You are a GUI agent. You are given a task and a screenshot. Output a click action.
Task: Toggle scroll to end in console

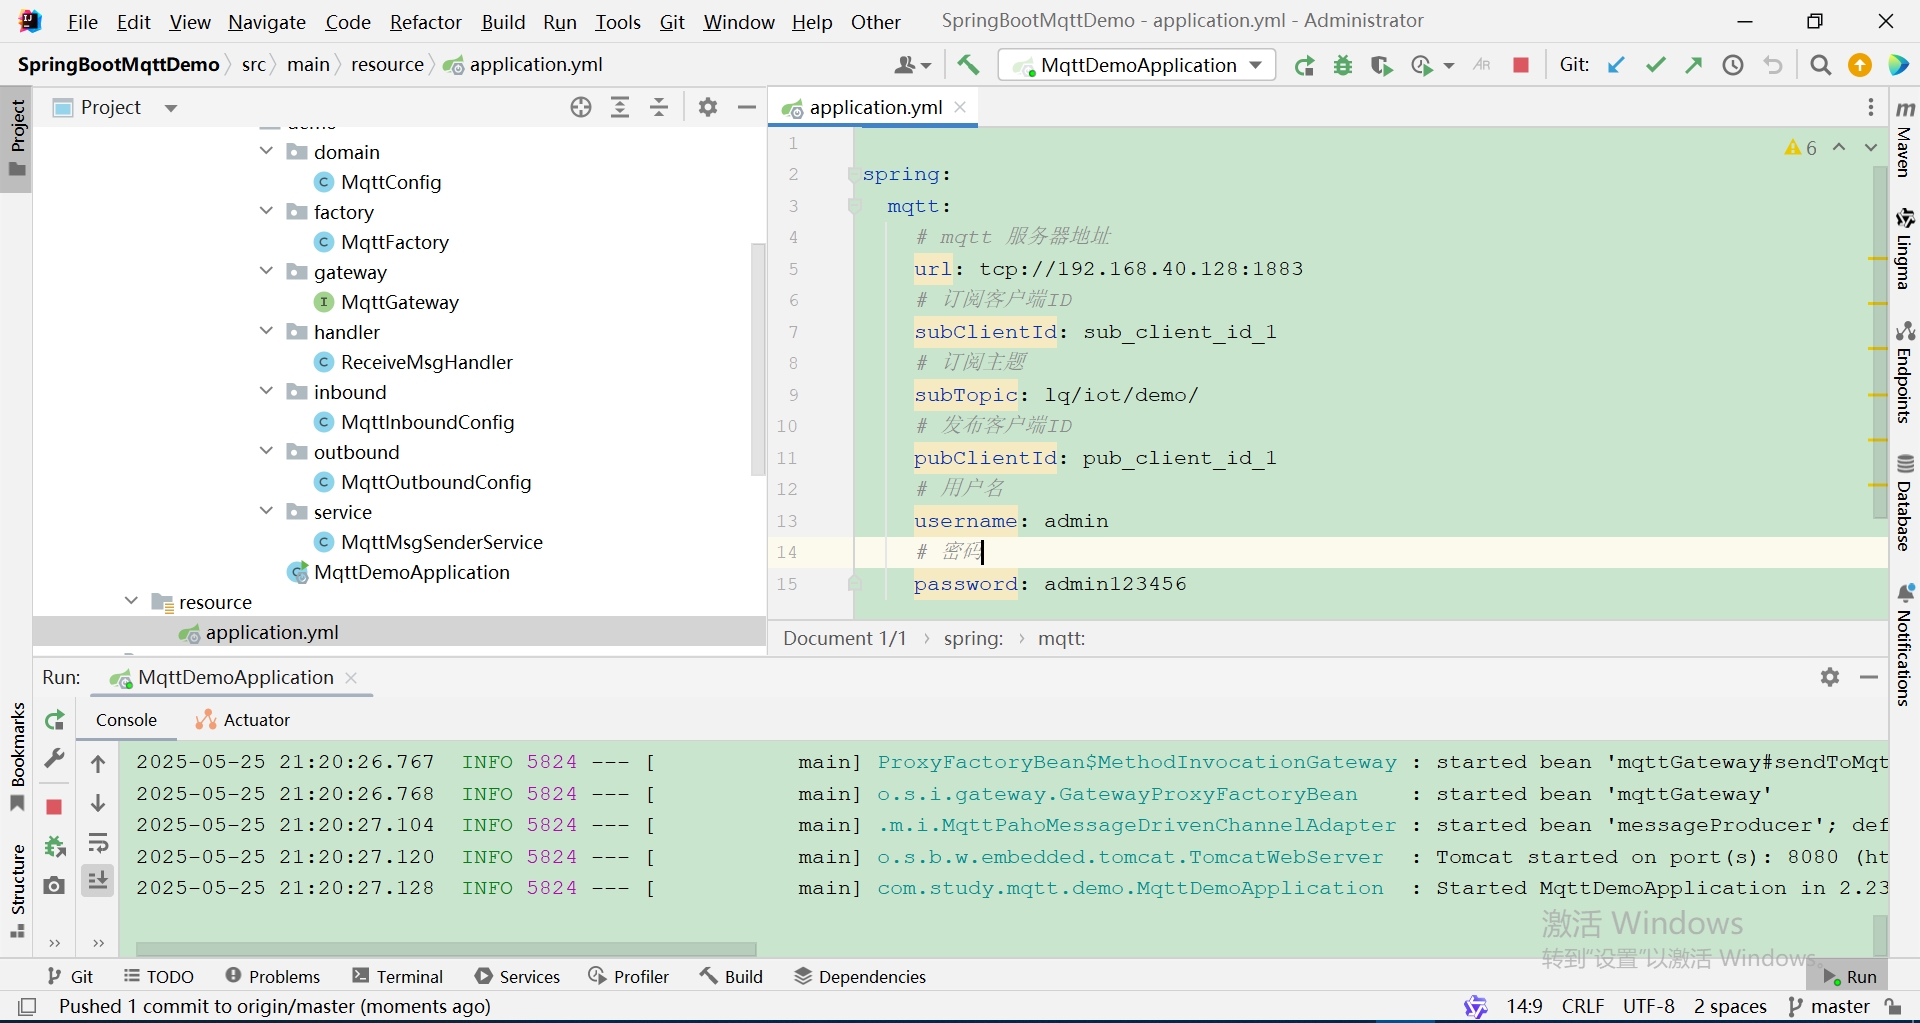[98, 881]
